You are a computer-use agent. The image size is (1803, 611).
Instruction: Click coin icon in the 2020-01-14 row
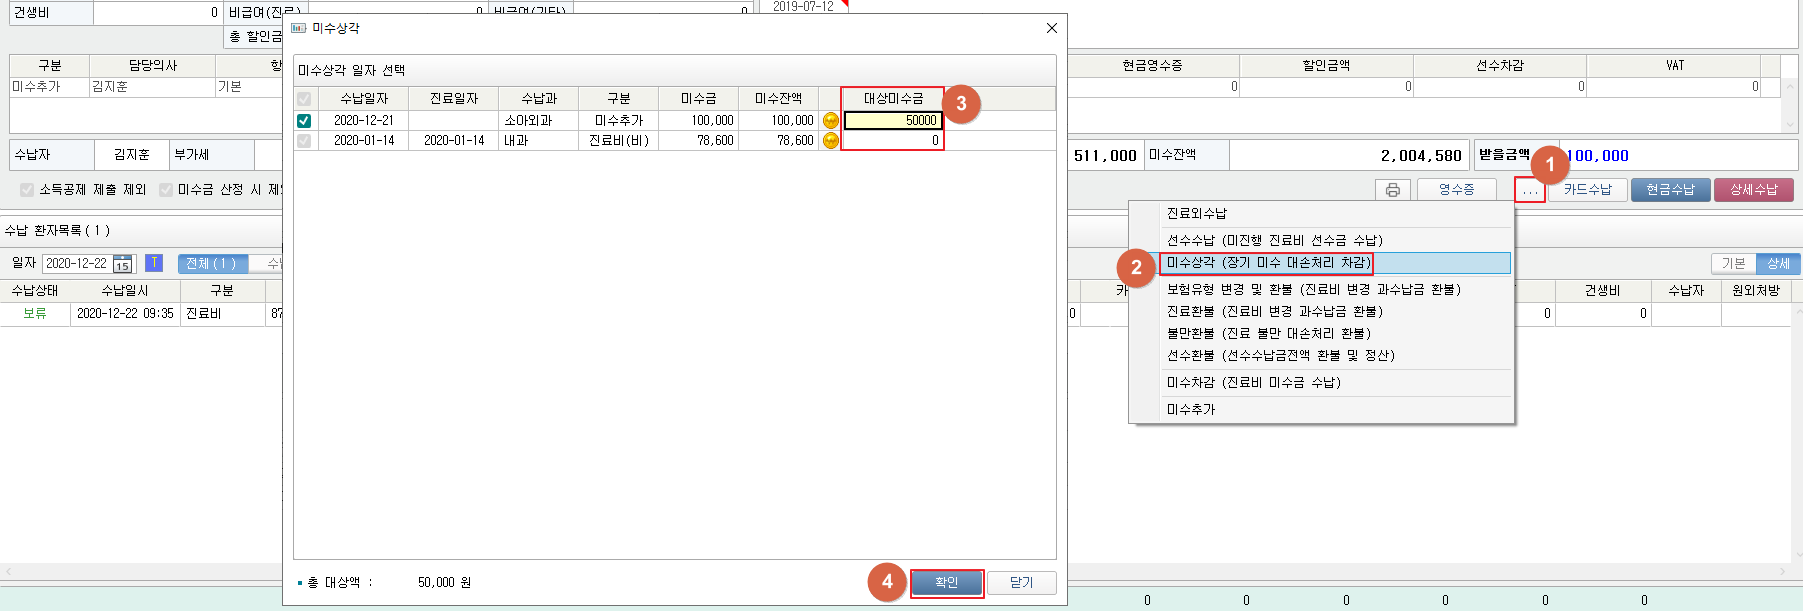[x=830, y=141]
